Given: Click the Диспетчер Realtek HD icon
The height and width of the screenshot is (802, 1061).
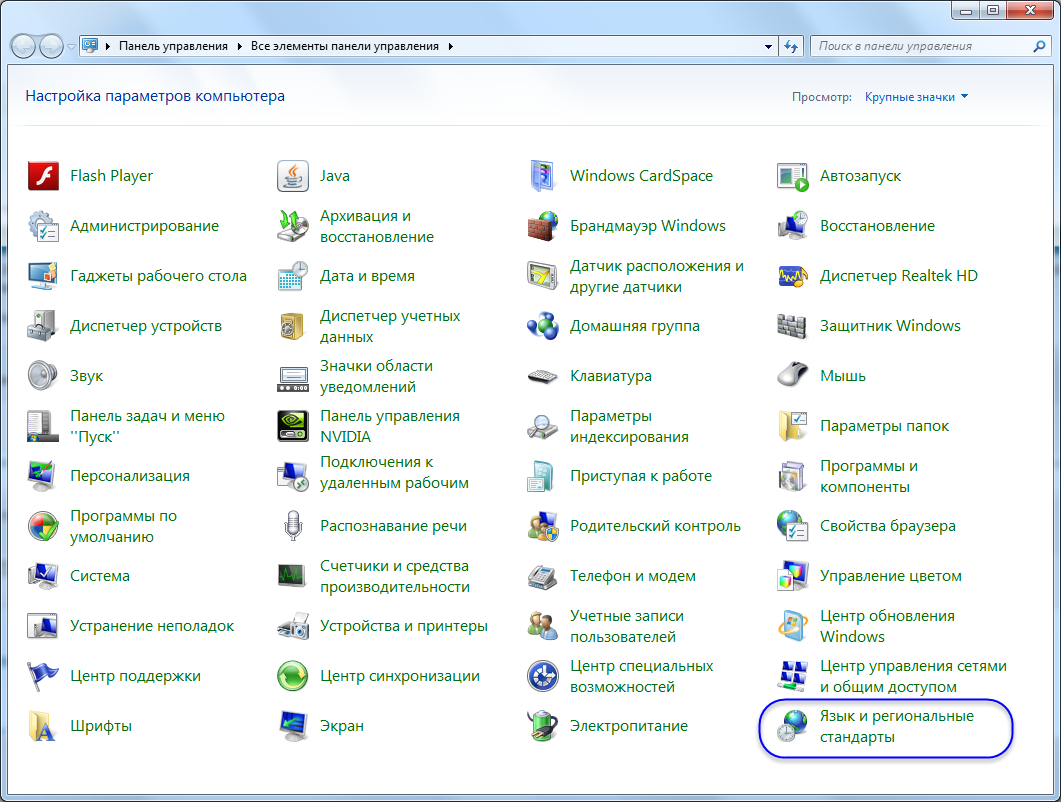Looking at the screenshot, I should pos(792,276).
